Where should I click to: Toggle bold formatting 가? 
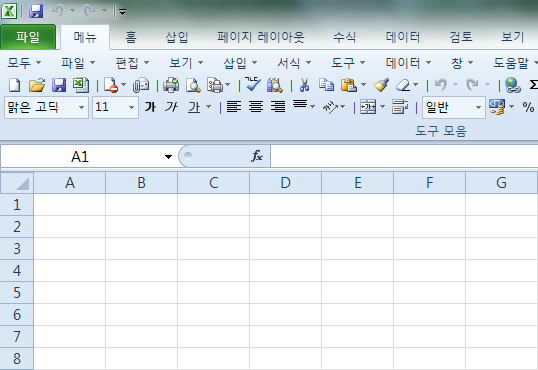tap(150, 107)
